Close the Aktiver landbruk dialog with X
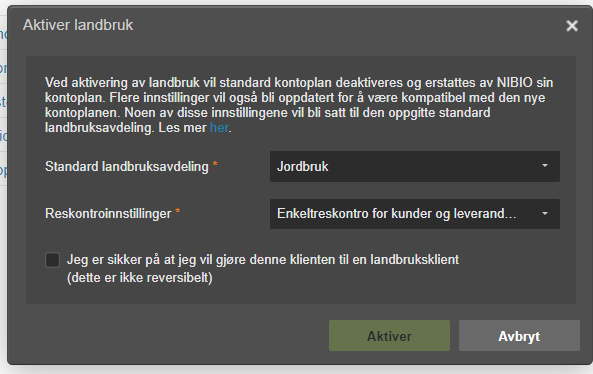The image size is (593, 374). (x=572, y=26)
